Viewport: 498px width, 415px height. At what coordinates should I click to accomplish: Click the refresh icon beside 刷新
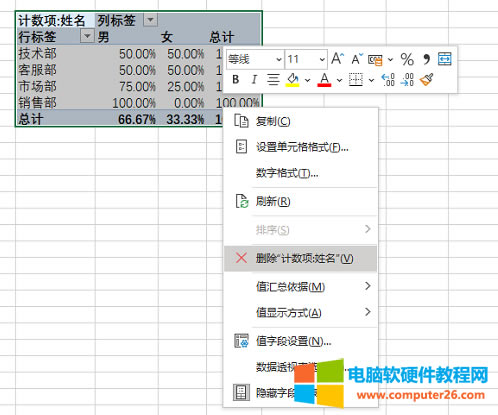[x=242, y=201]
